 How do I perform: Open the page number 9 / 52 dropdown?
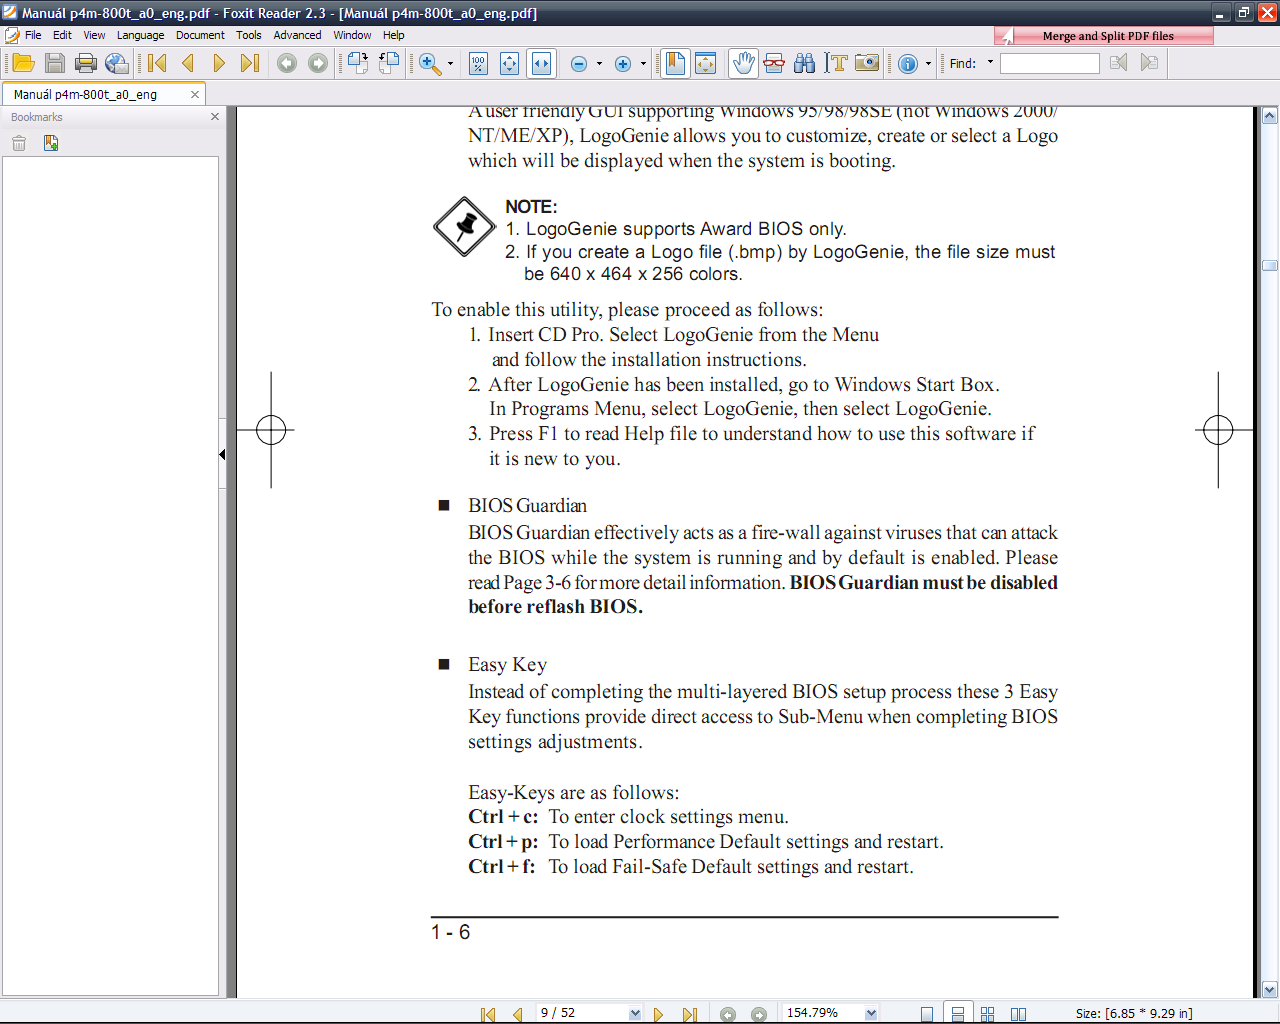click(635, 1013)
